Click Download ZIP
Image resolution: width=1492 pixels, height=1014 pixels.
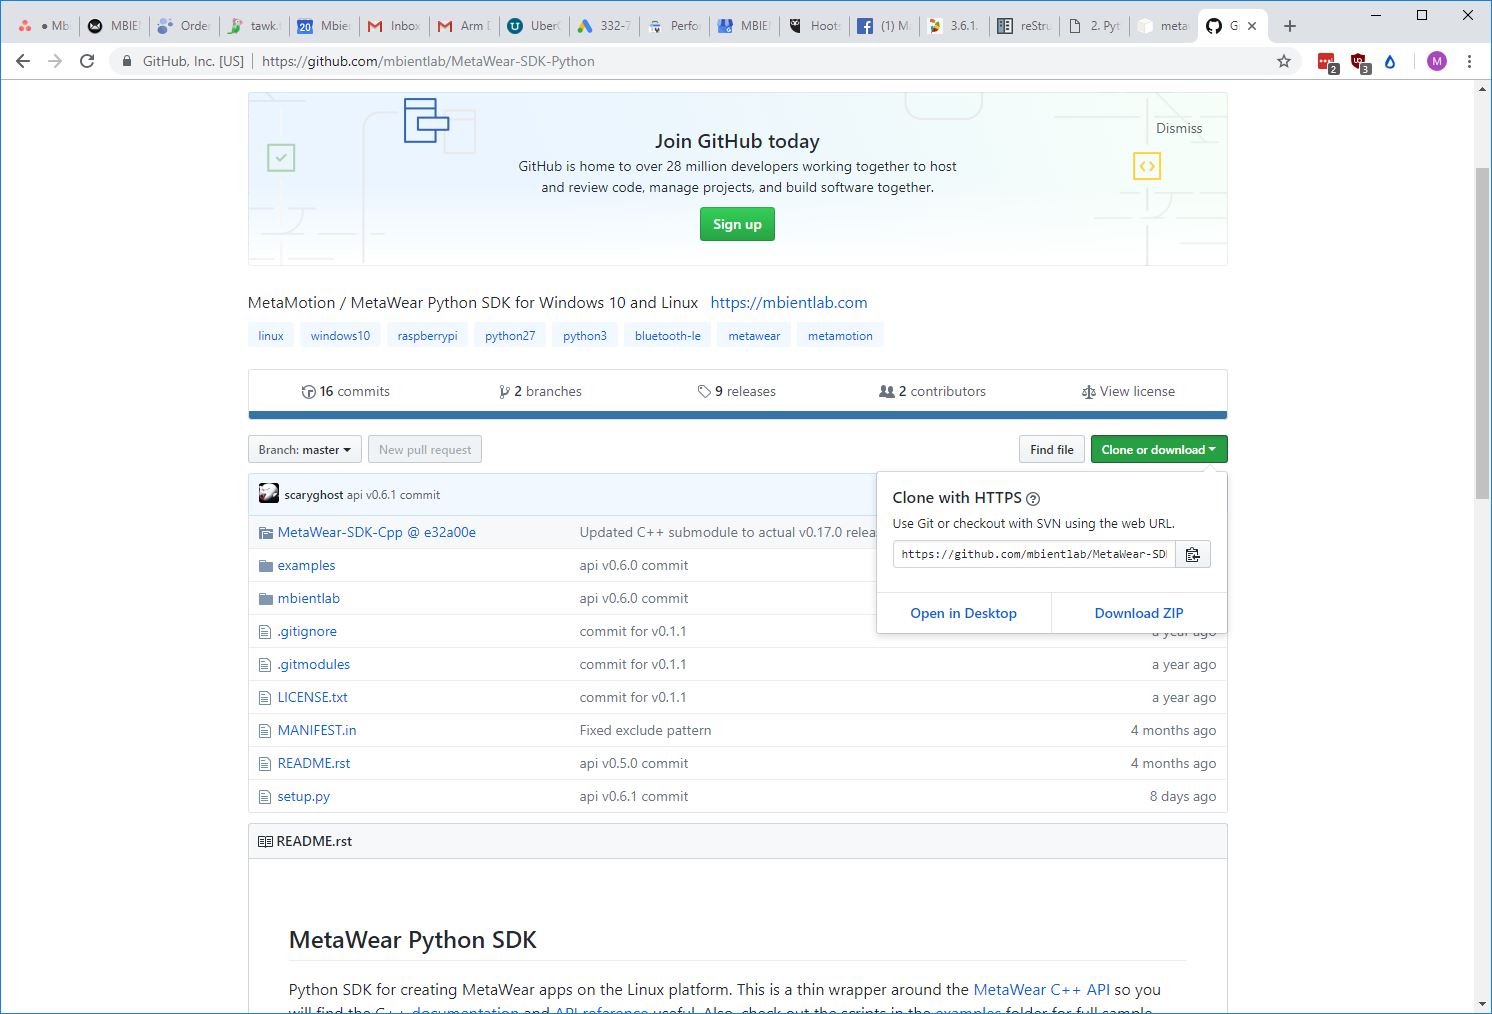(x=1139, y=613)
